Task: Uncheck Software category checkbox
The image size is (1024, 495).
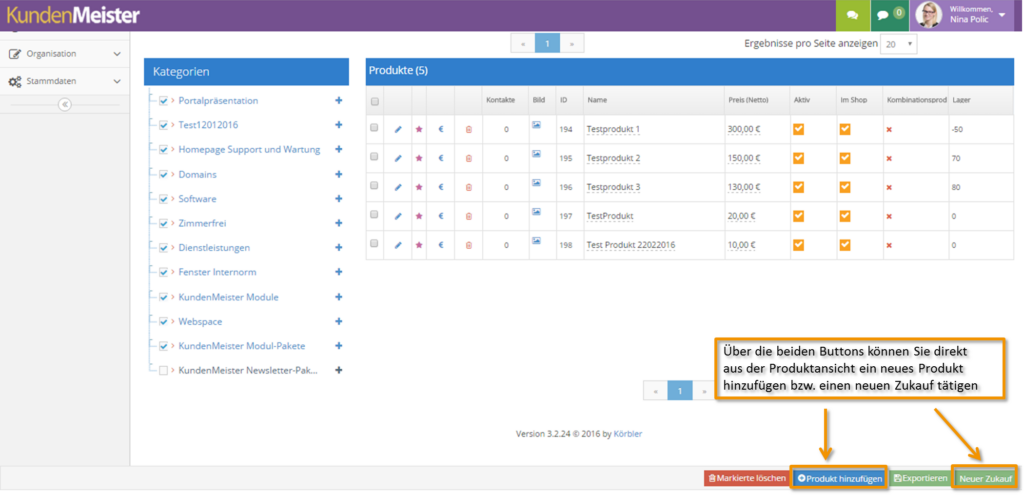Action: coord(164,199)
